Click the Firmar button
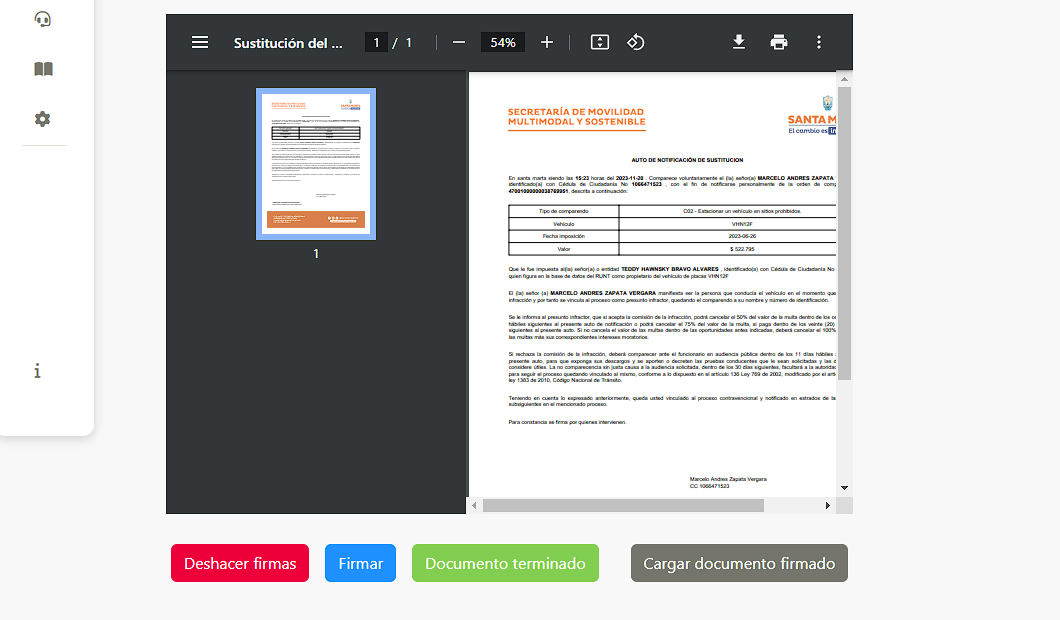This screenshot has width=1060, height=620. (360, 563)
